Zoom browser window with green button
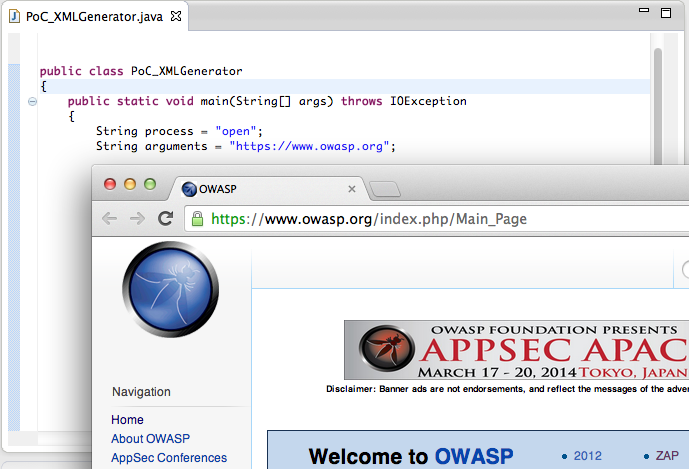689x469 pixels. pyautogui.click(x=150, y=184)
